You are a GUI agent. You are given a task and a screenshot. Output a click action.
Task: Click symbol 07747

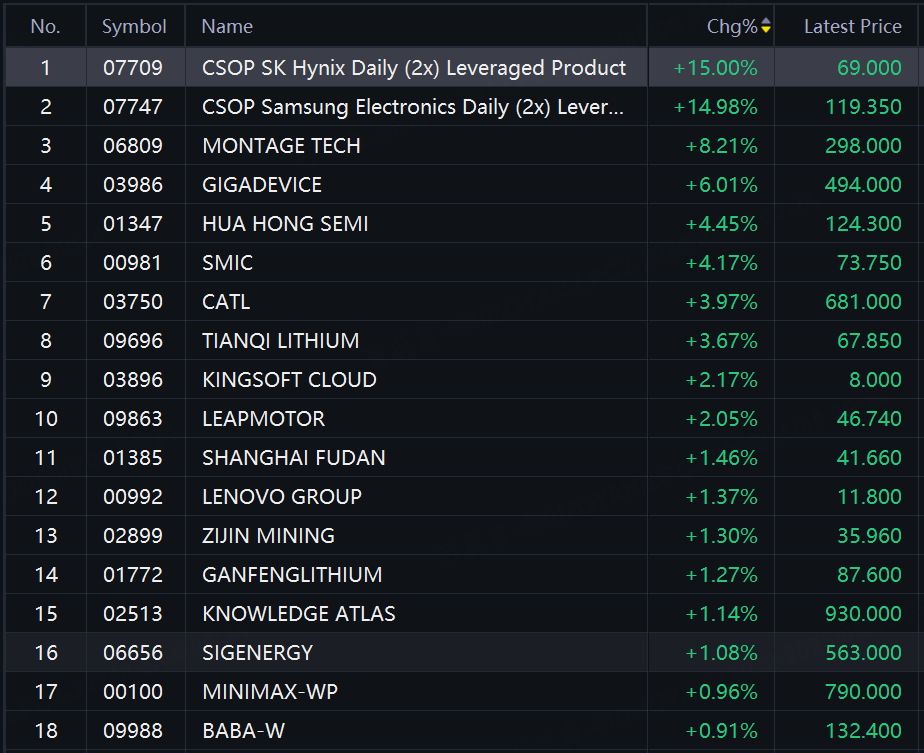coord(133,107)
